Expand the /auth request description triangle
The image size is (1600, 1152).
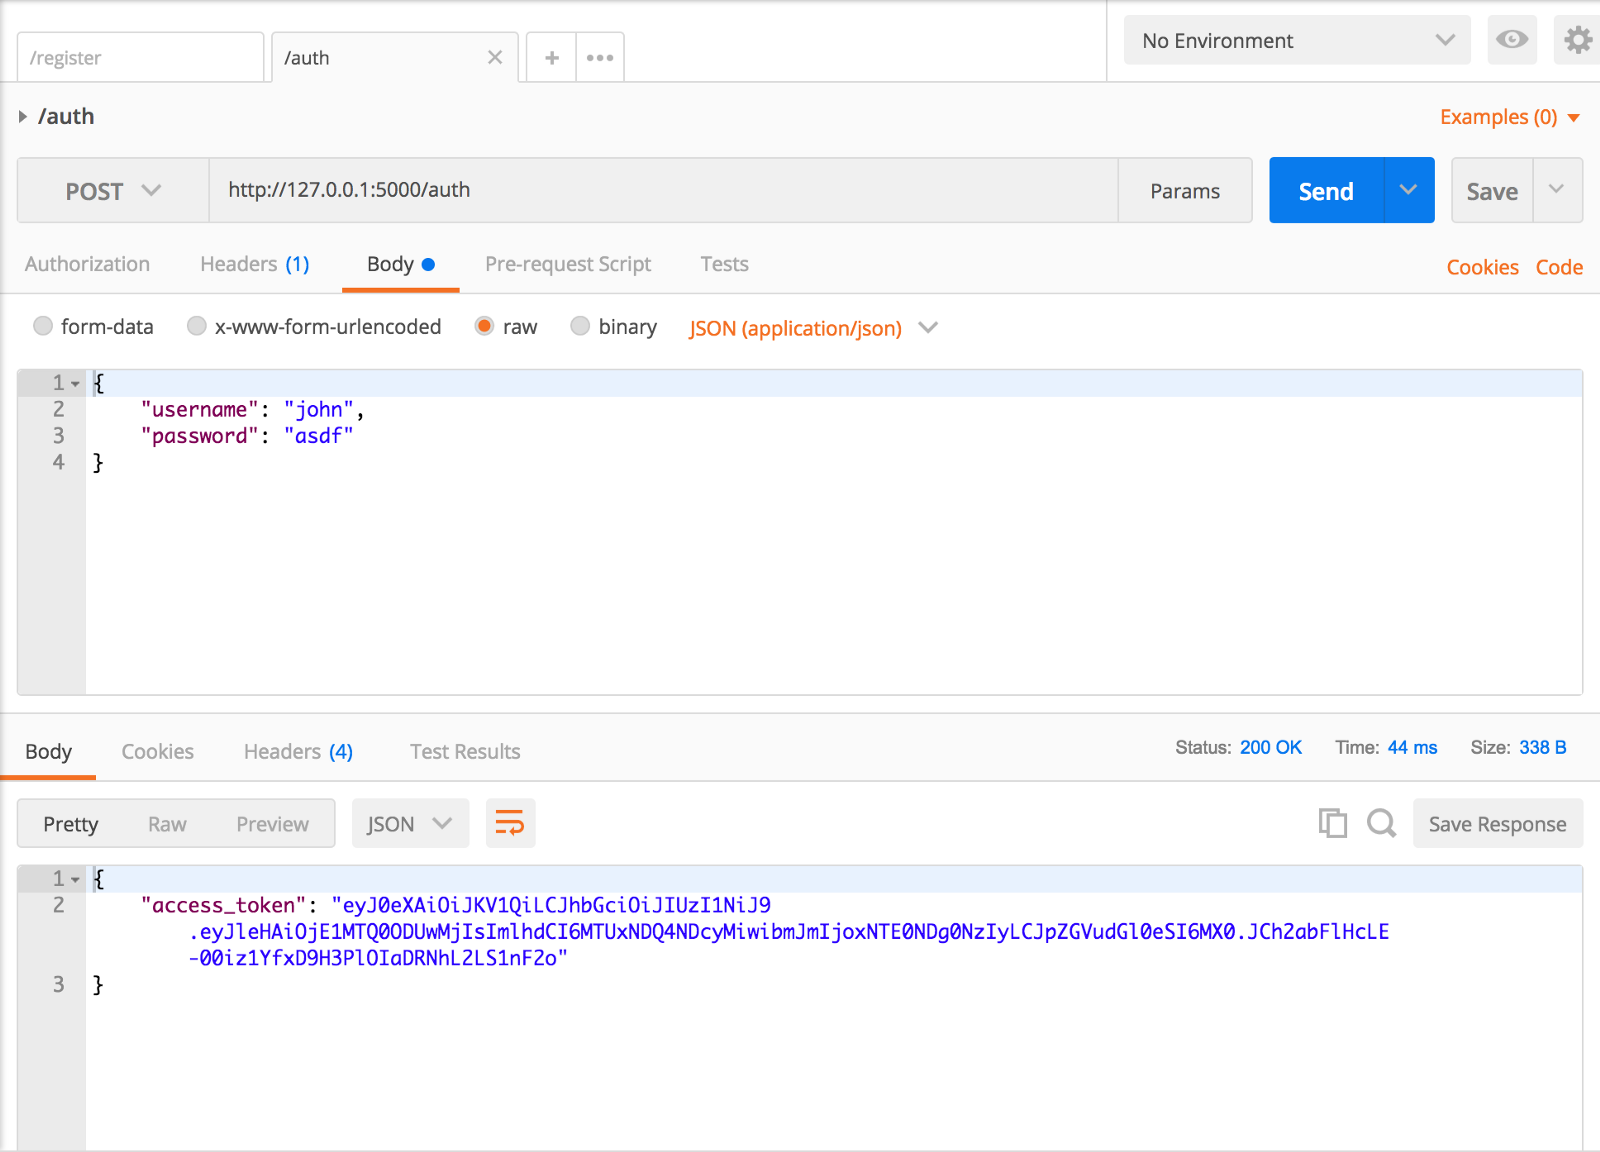tap(23, 117)
